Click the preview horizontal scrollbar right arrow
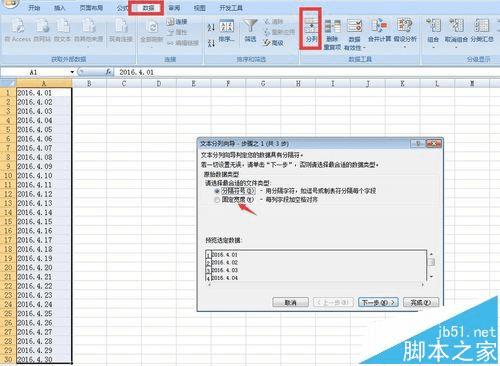This screenshot has height=366, width=500. [x=423, y=285]
